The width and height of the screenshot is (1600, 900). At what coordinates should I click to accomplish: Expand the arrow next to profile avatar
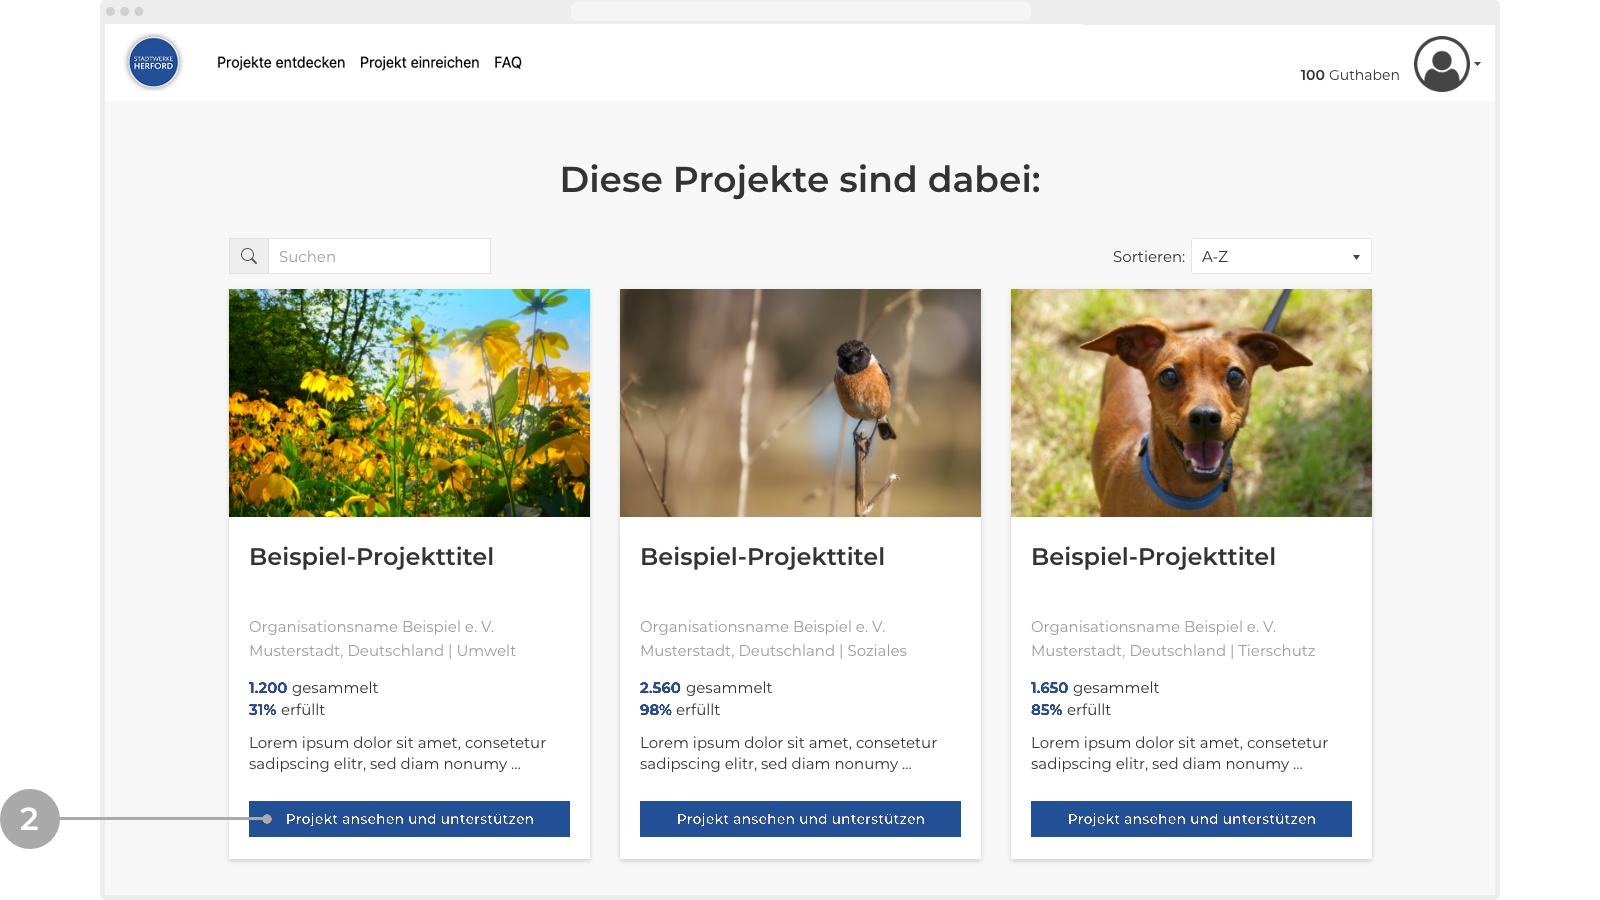click(1478, 64)
